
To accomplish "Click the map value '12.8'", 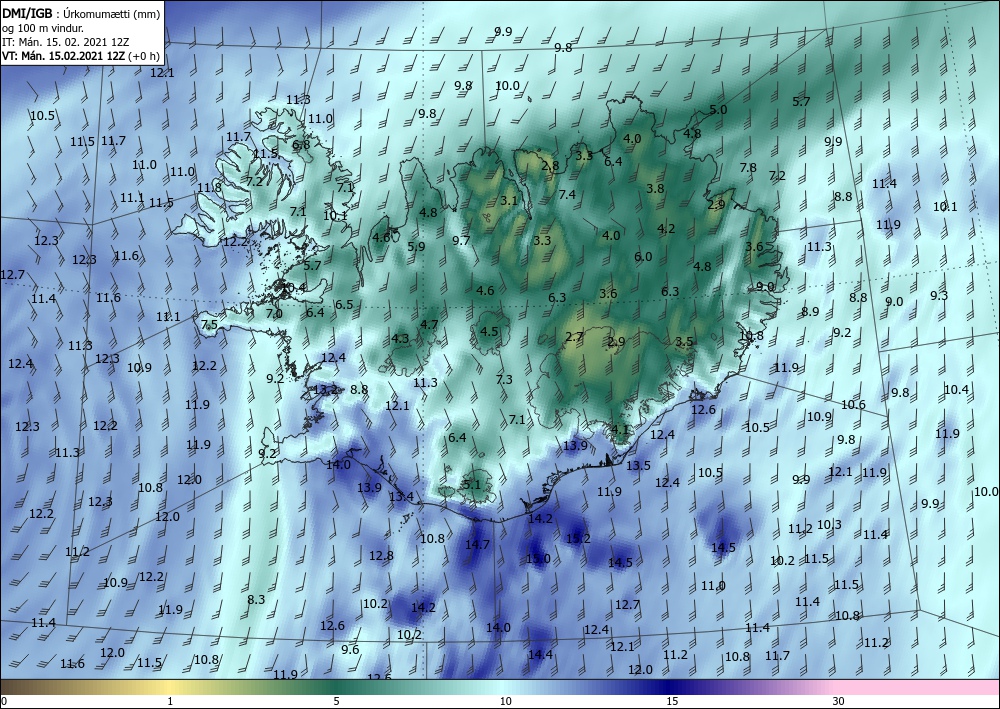I will point(381,555).
